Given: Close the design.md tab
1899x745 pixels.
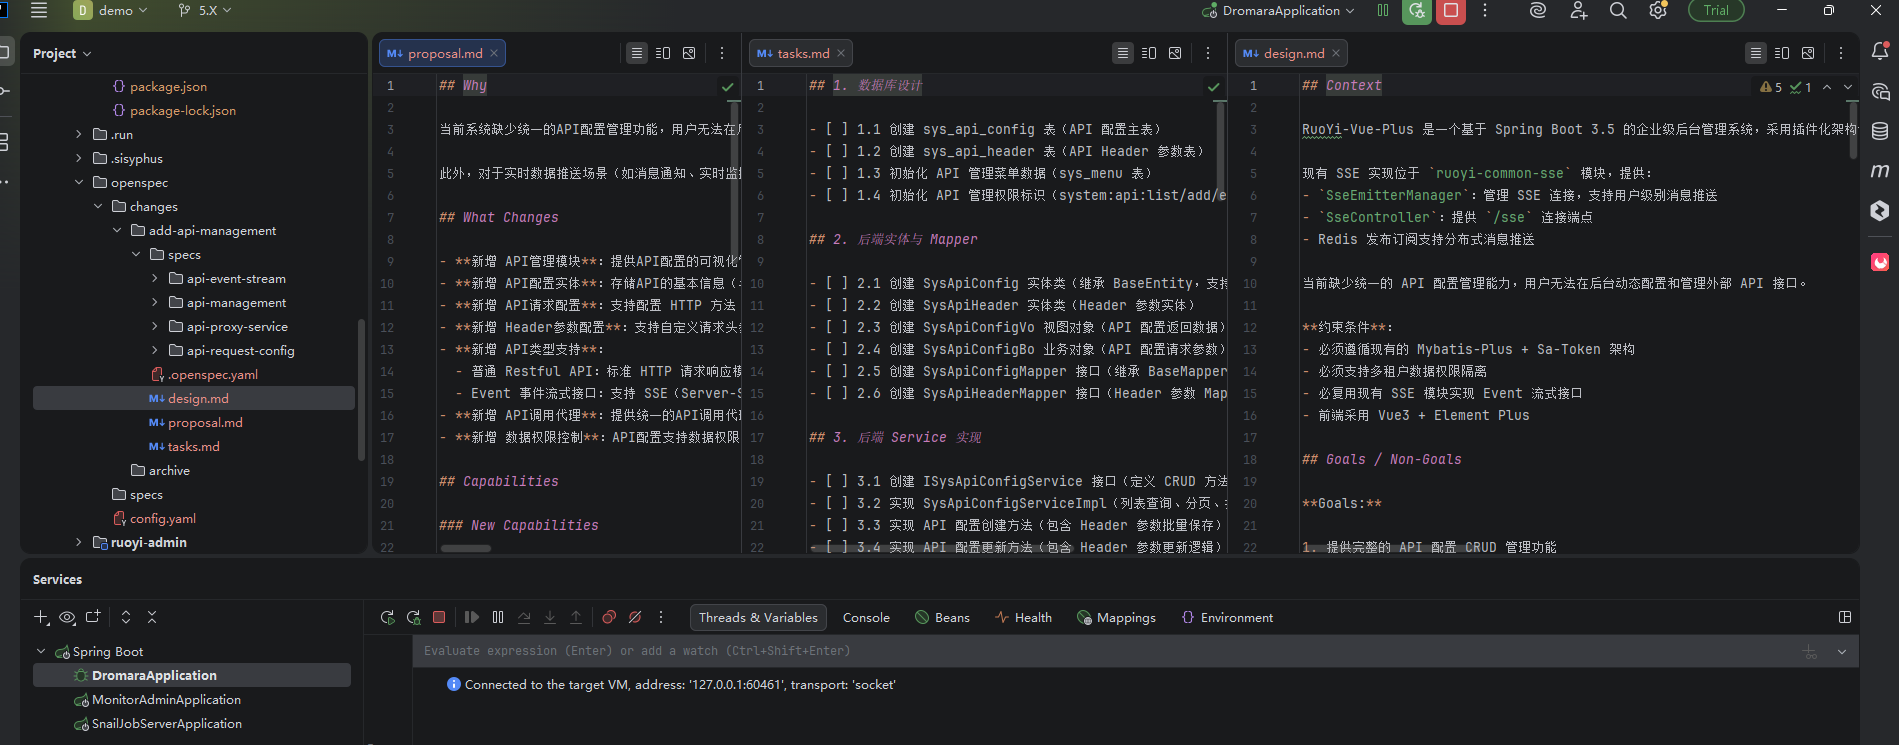Looking at the screenshot, I should (x=1335, y=53).
